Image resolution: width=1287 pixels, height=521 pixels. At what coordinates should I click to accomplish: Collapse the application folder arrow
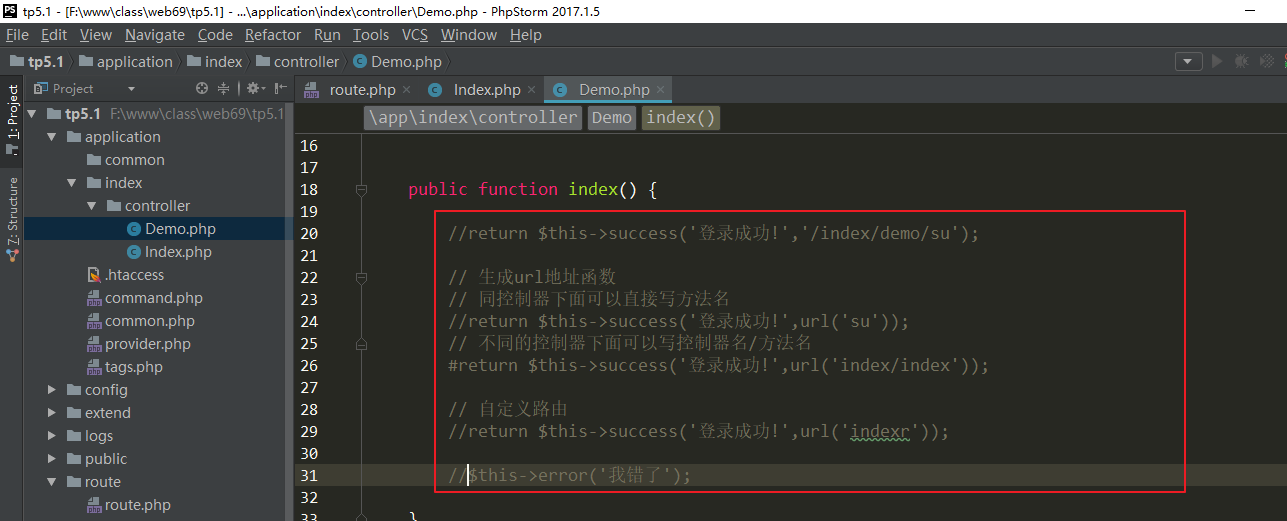(51, 137)
